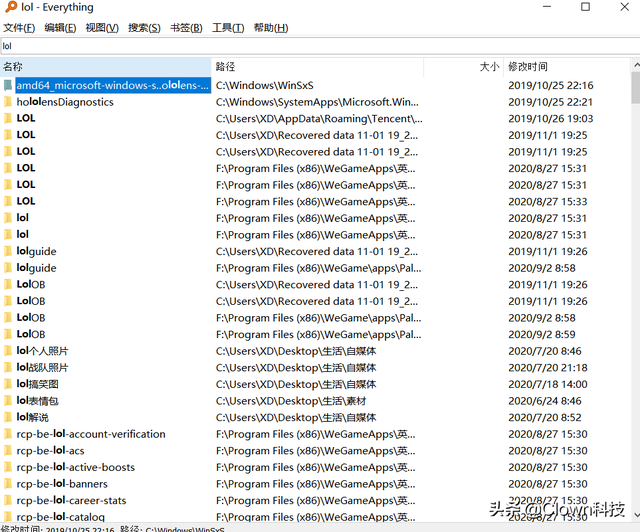Sort by the 路径 column header

point(317,67)
